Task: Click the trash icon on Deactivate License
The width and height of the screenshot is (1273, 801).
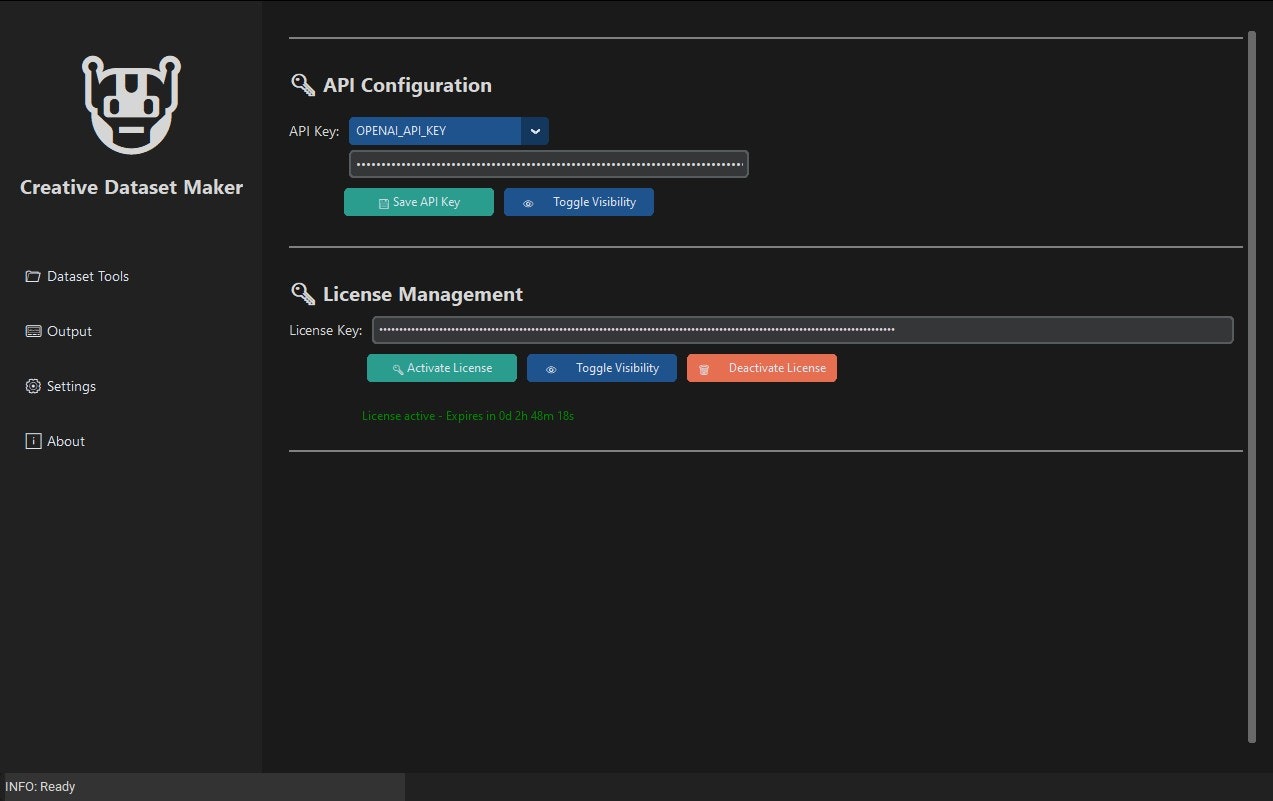Action: [x=704, y=369]
